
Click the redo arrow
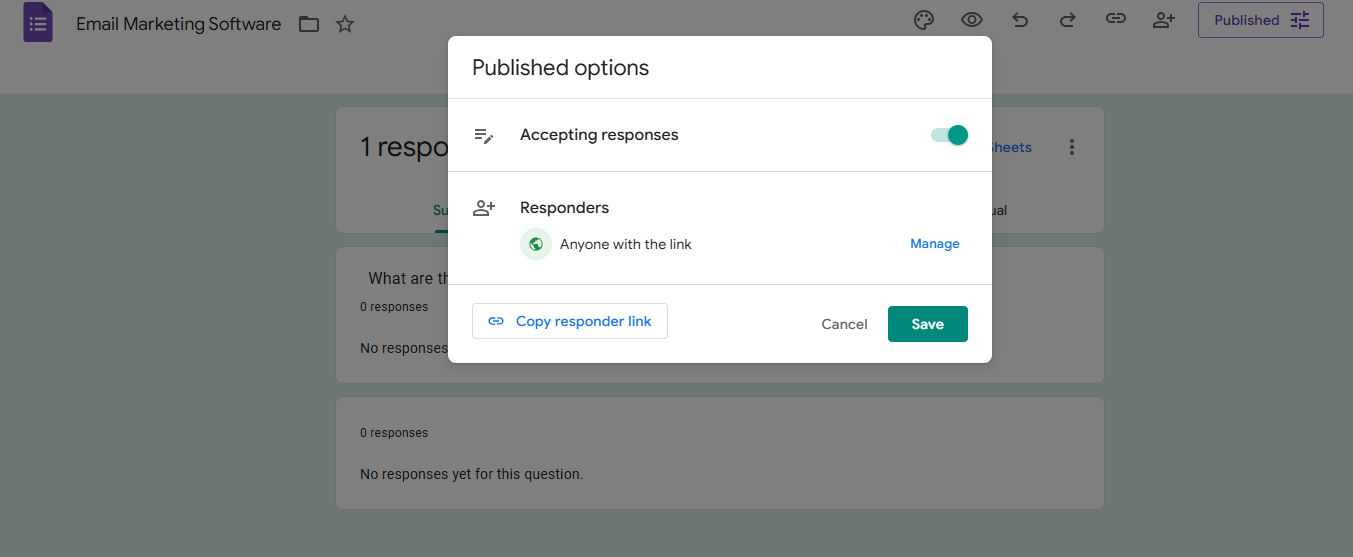[x=1067, y=20]
